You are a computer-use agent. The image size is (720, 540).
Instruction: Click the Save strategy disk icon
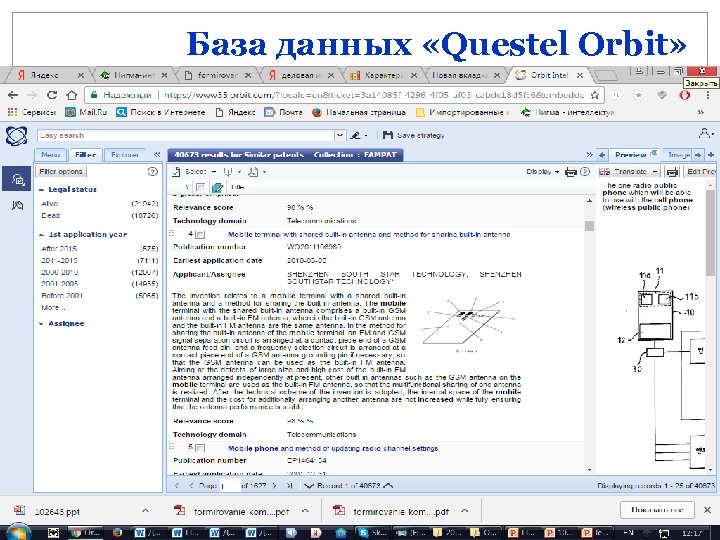coord(388,135)
